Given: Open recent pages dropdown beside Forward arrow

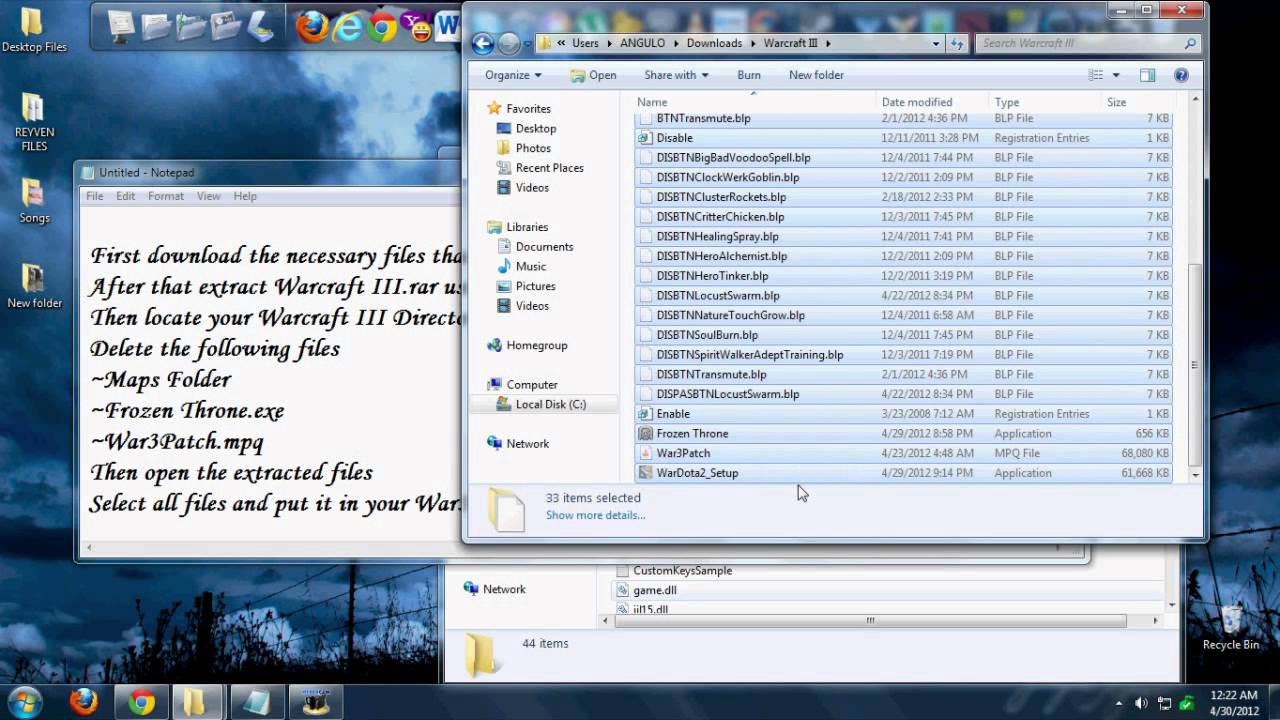Looking at the screenshot, I should (x=528, y=44).
